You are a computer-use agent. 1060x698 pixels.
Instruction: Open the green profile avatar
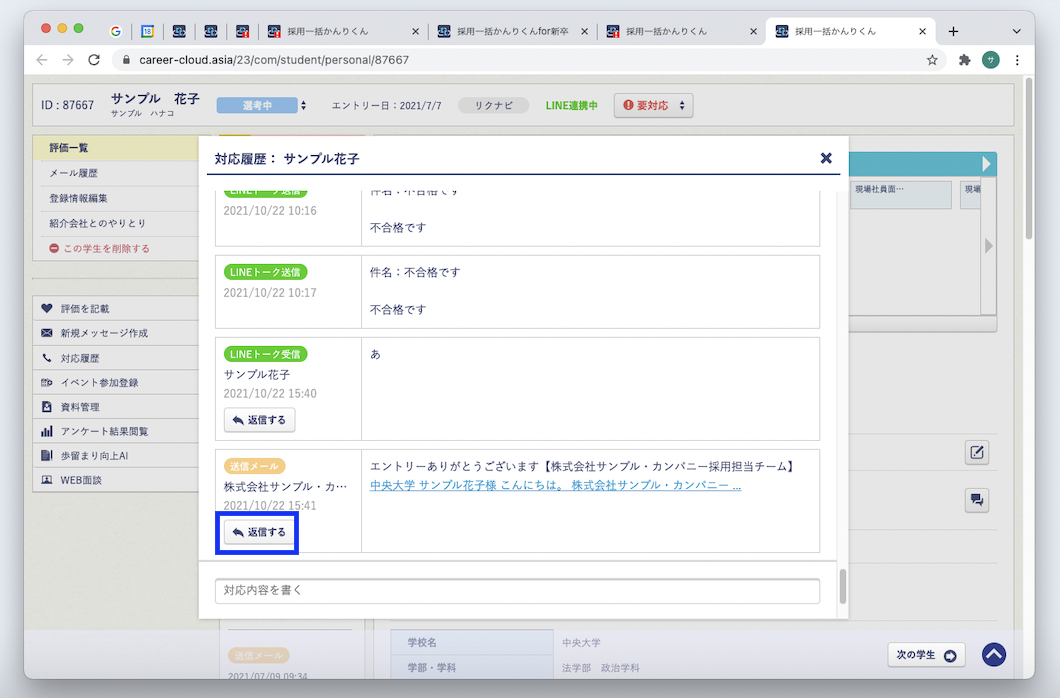click(990, 60)
